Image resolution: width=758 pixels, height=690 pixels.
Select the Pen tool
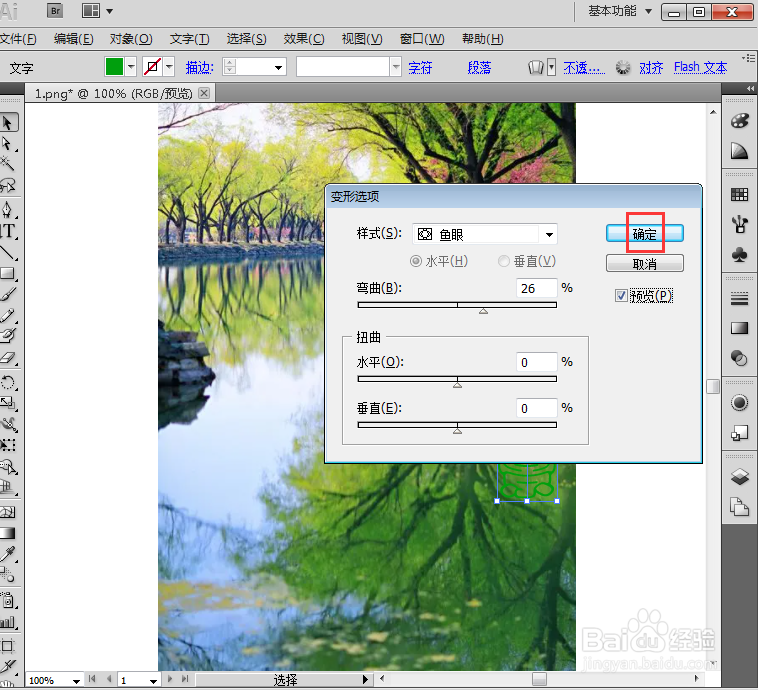click(x=7, y=210)
